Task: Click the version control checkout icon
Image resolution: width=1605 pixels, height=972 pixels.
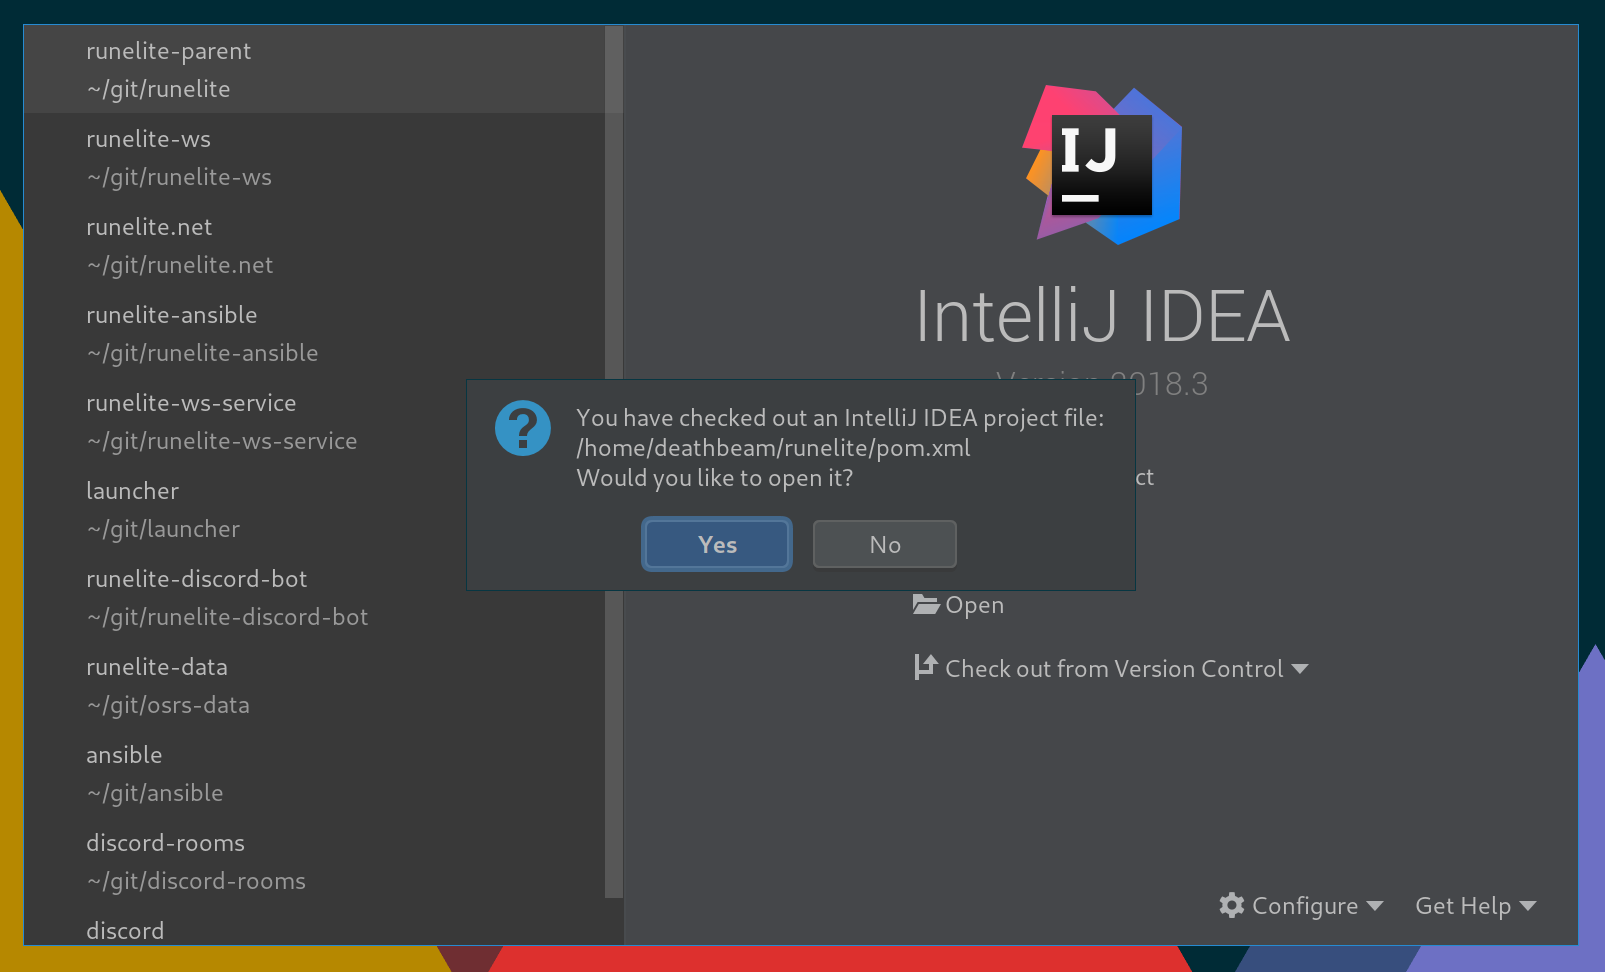Action: tap(926, 667)
